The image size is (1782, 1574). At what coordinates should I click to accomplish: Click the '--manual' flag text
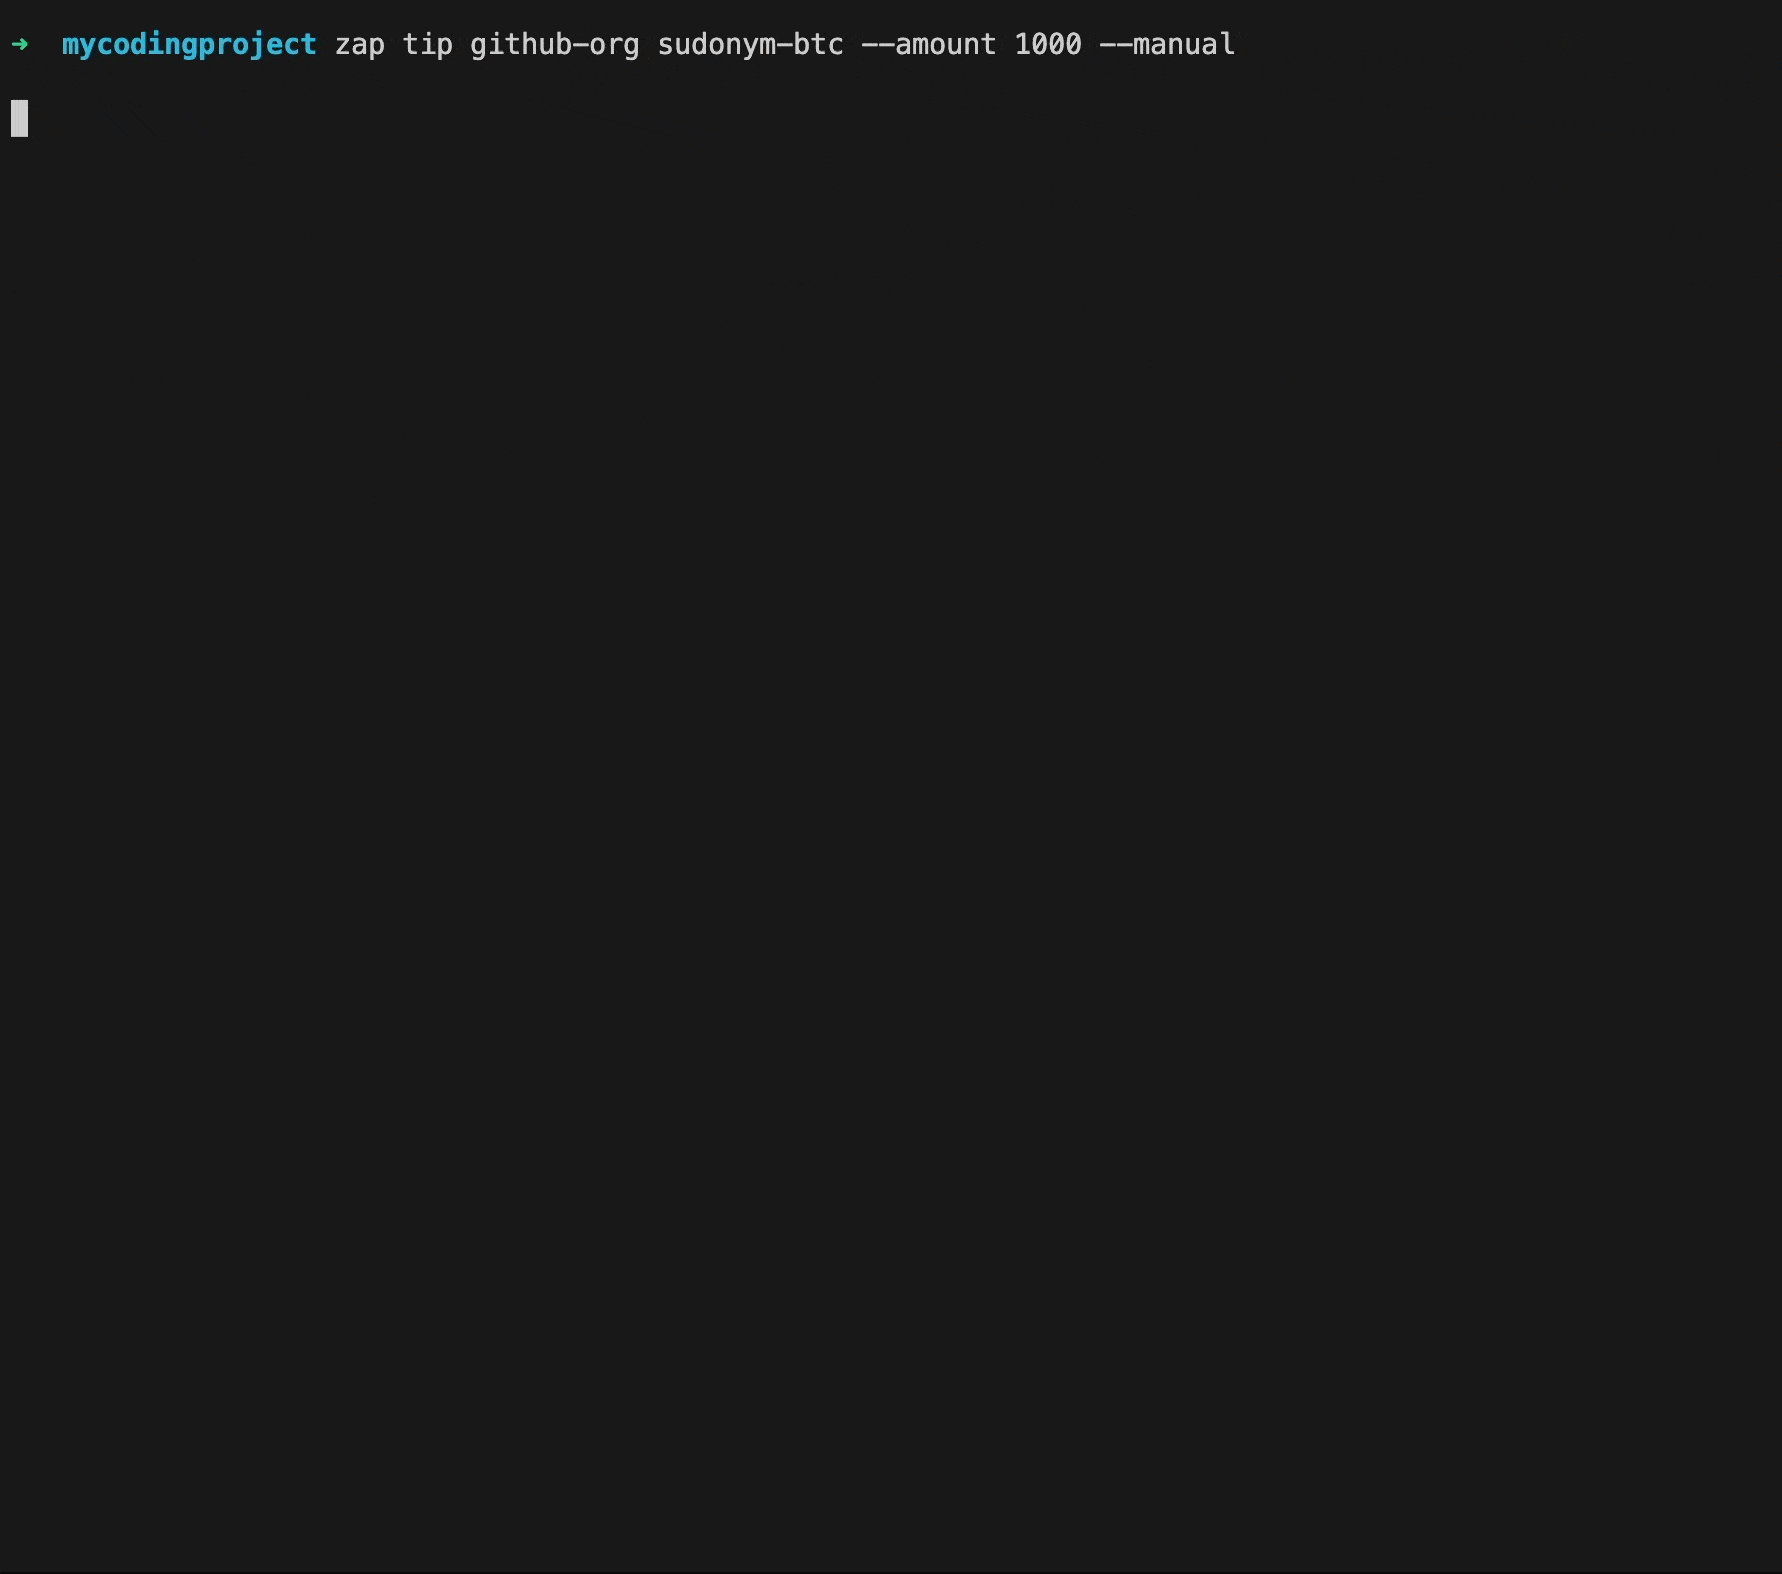[x=1167, y=44]
